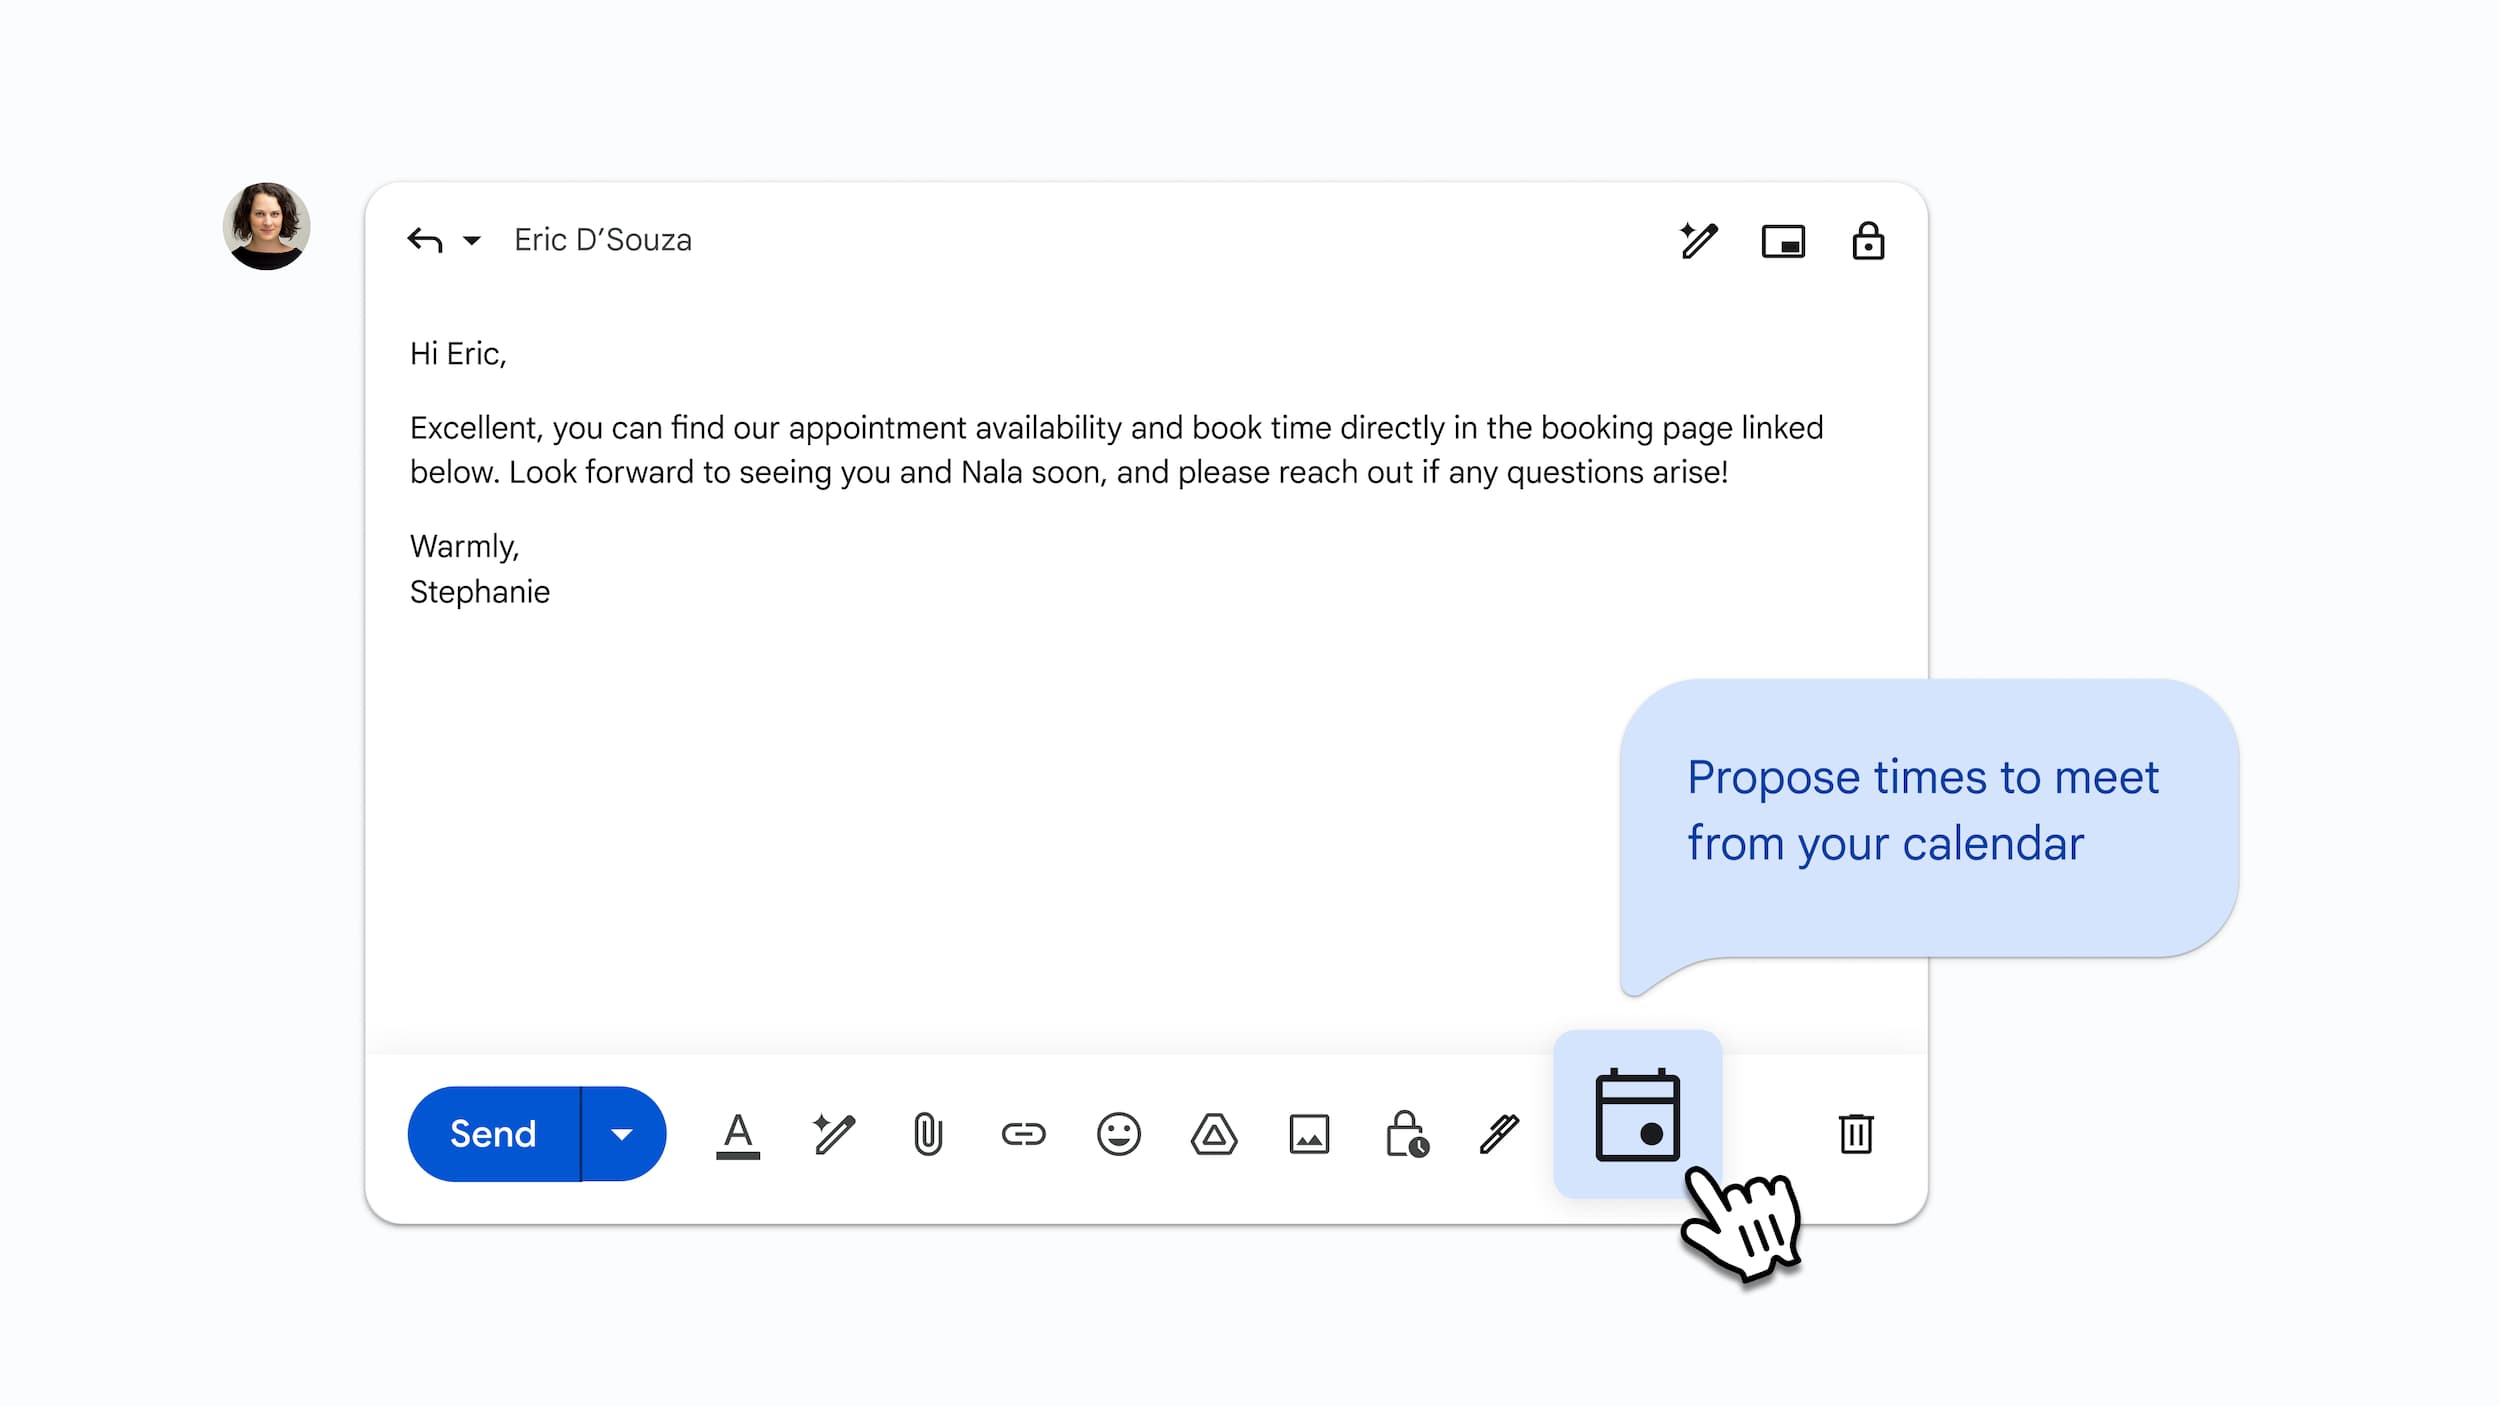2500x1406 pixels.
Task: Insert files from Google Drive
Action: [1214, 1134]
